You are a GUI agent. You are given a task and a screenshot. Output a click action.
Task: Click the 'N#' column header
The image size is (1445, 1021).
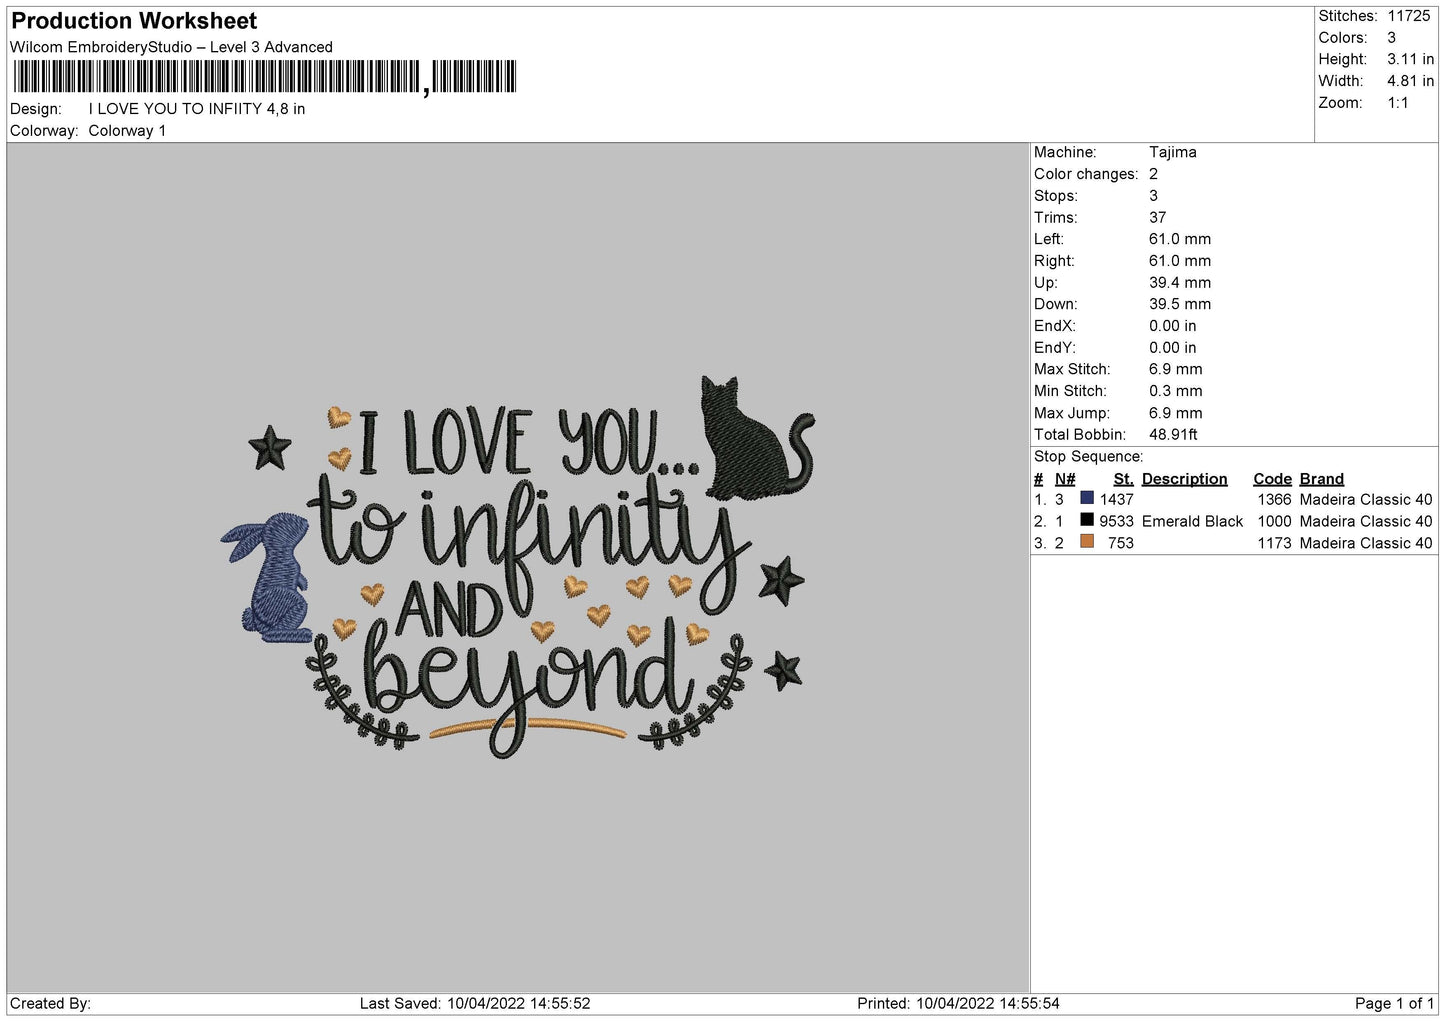point(1065,479)
